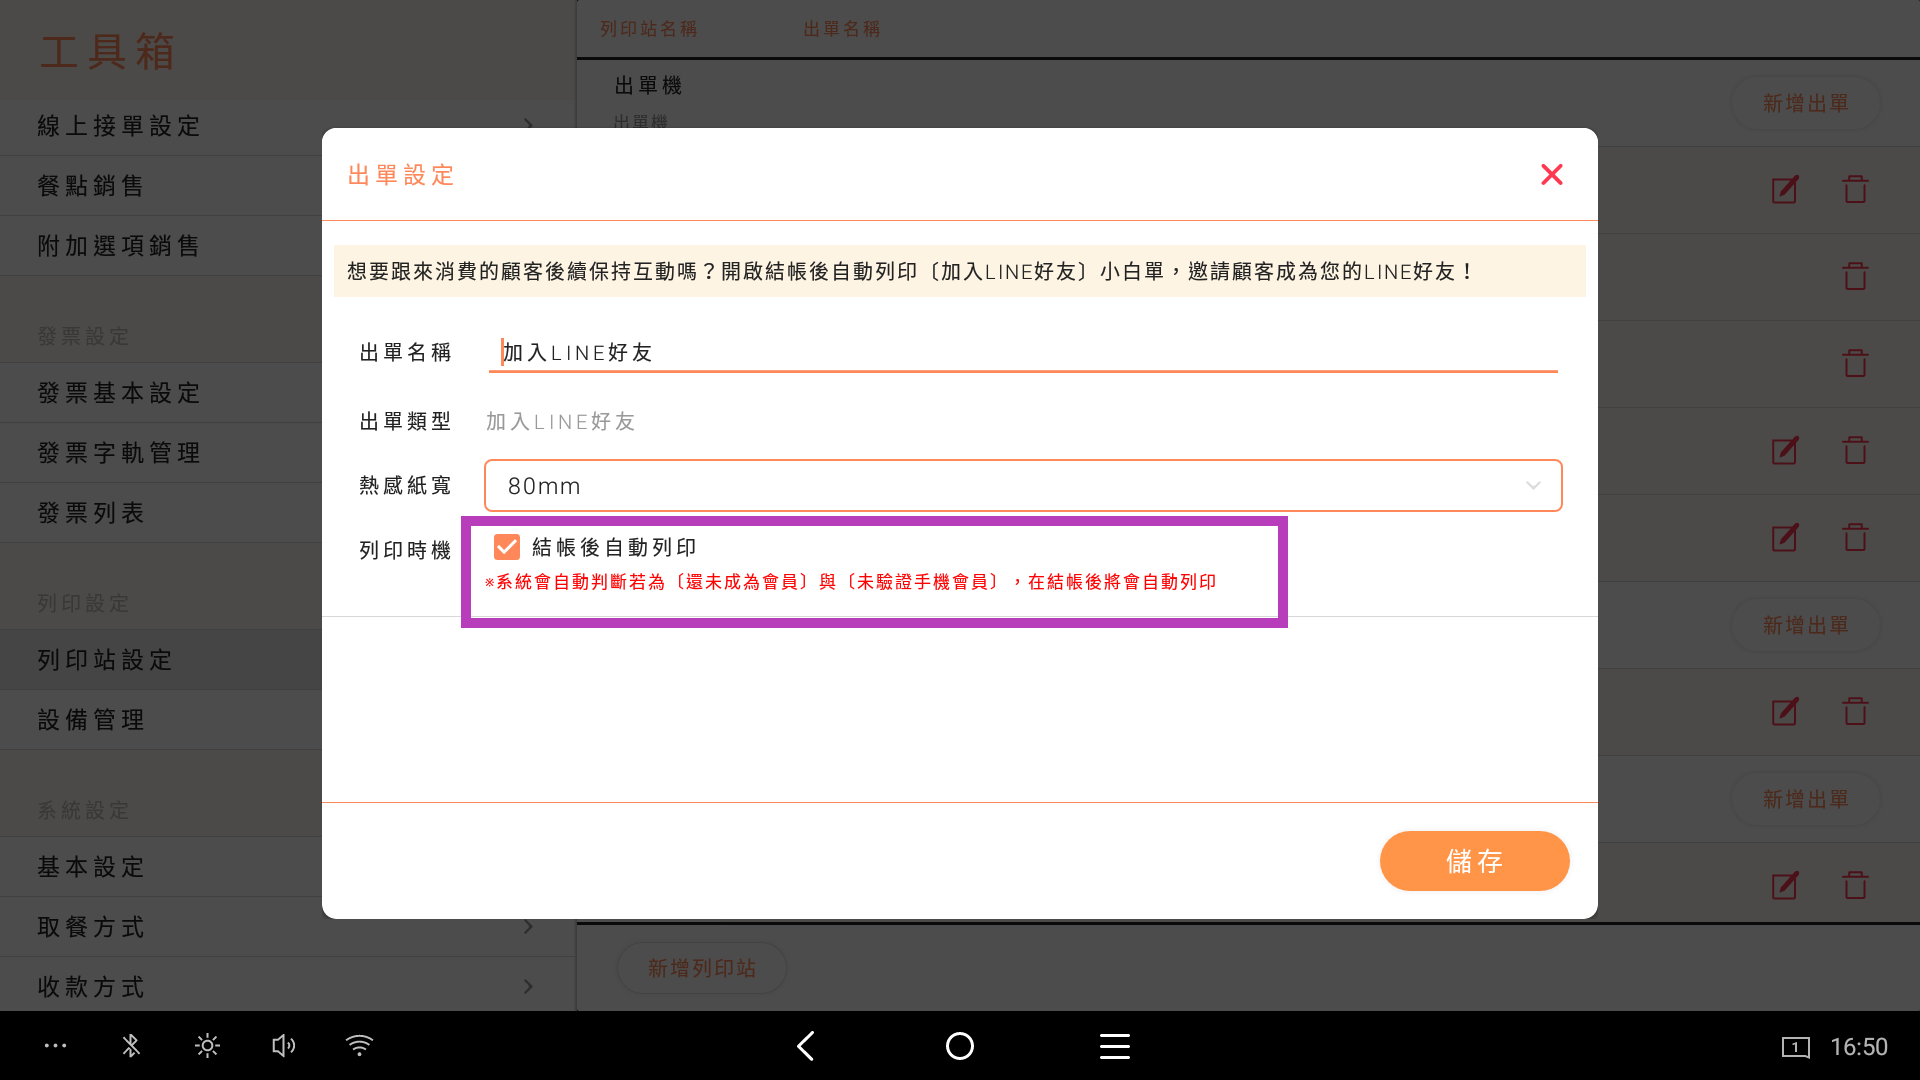
Task: Click the topmost trash delete icon
Action: tap(1855, 189)
